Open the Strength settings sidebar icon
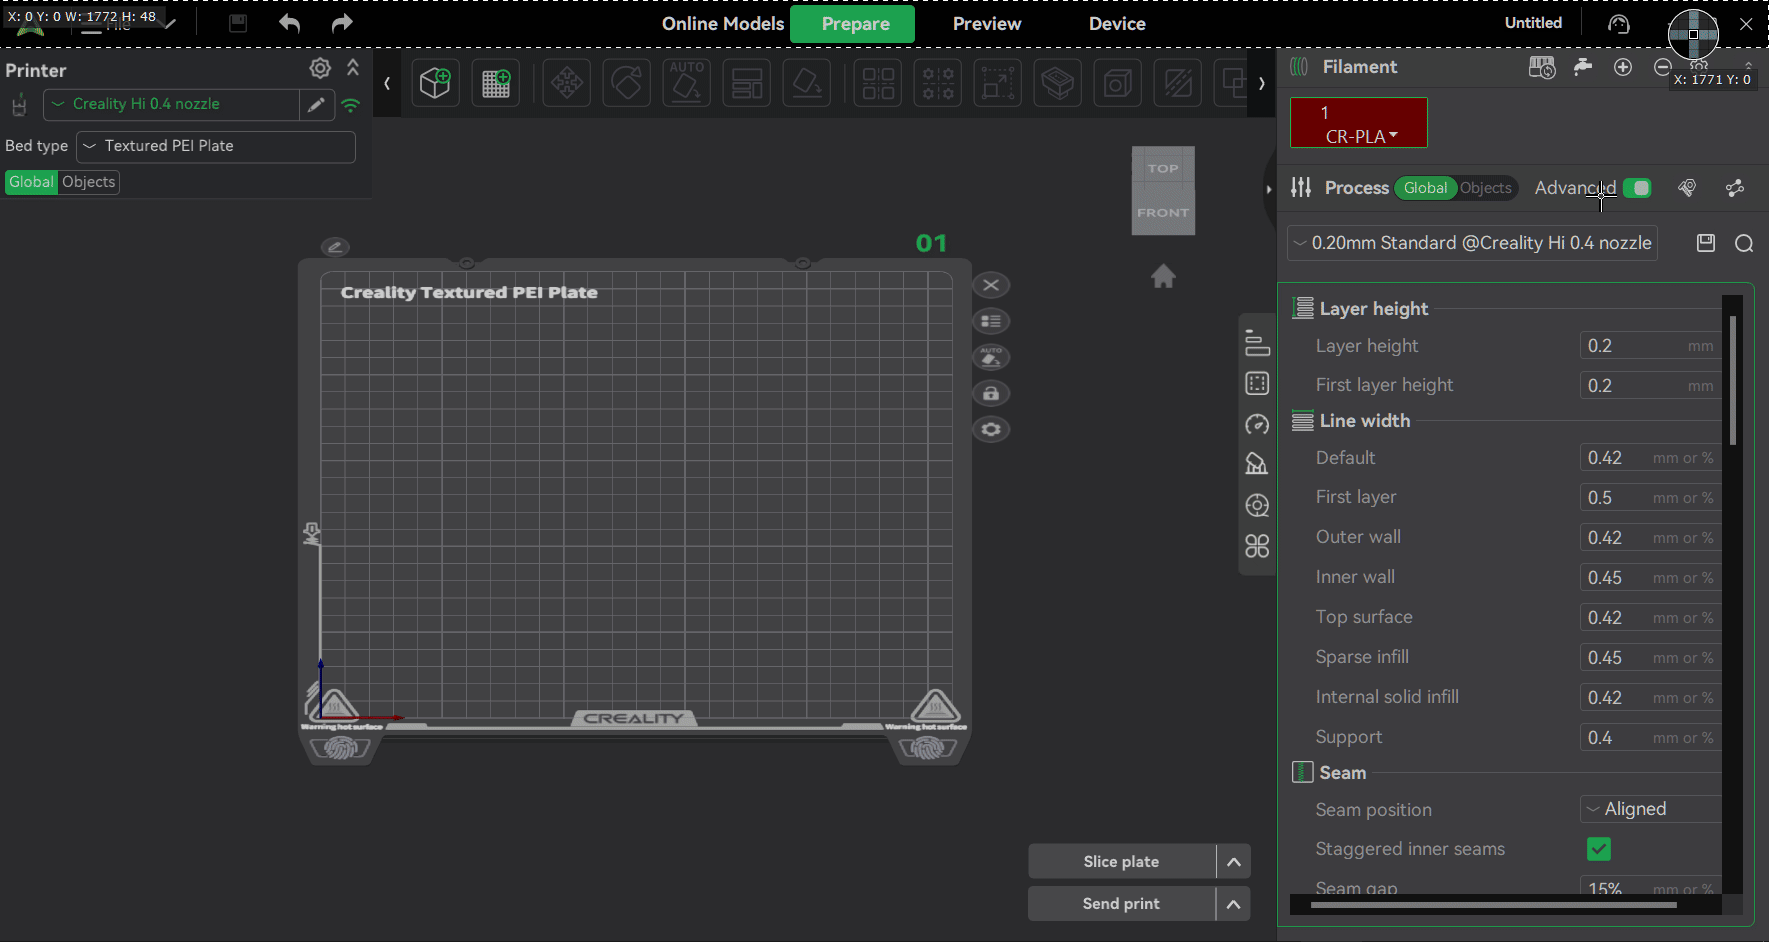 [1257, 384]
